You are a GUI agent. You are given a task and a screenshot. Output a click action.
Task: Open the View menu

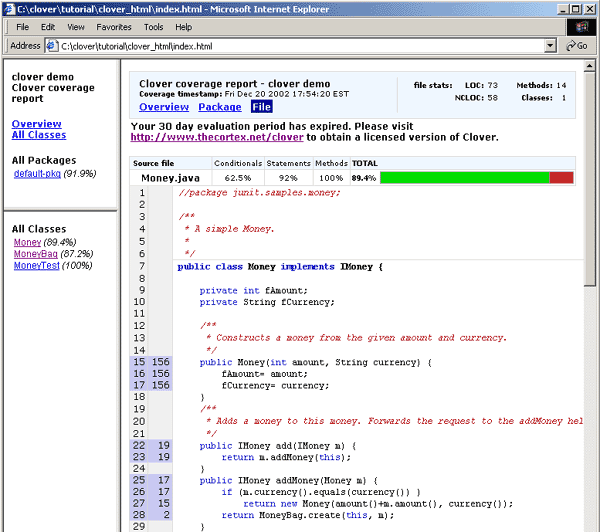tap(76, 27)
